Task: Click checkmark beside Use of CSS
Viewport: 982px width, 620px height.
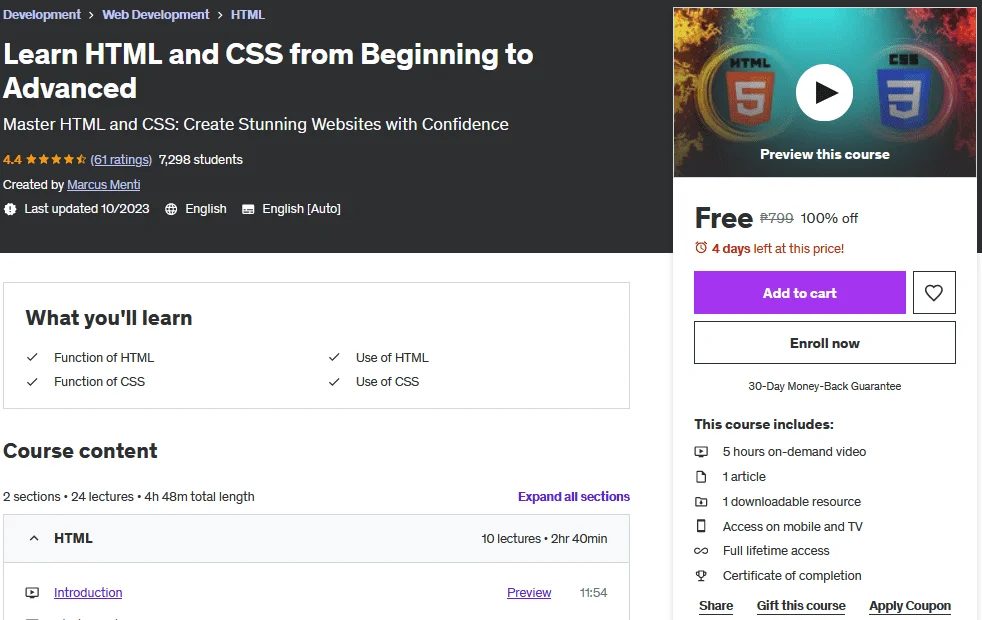Action: [x=334, y=381]
